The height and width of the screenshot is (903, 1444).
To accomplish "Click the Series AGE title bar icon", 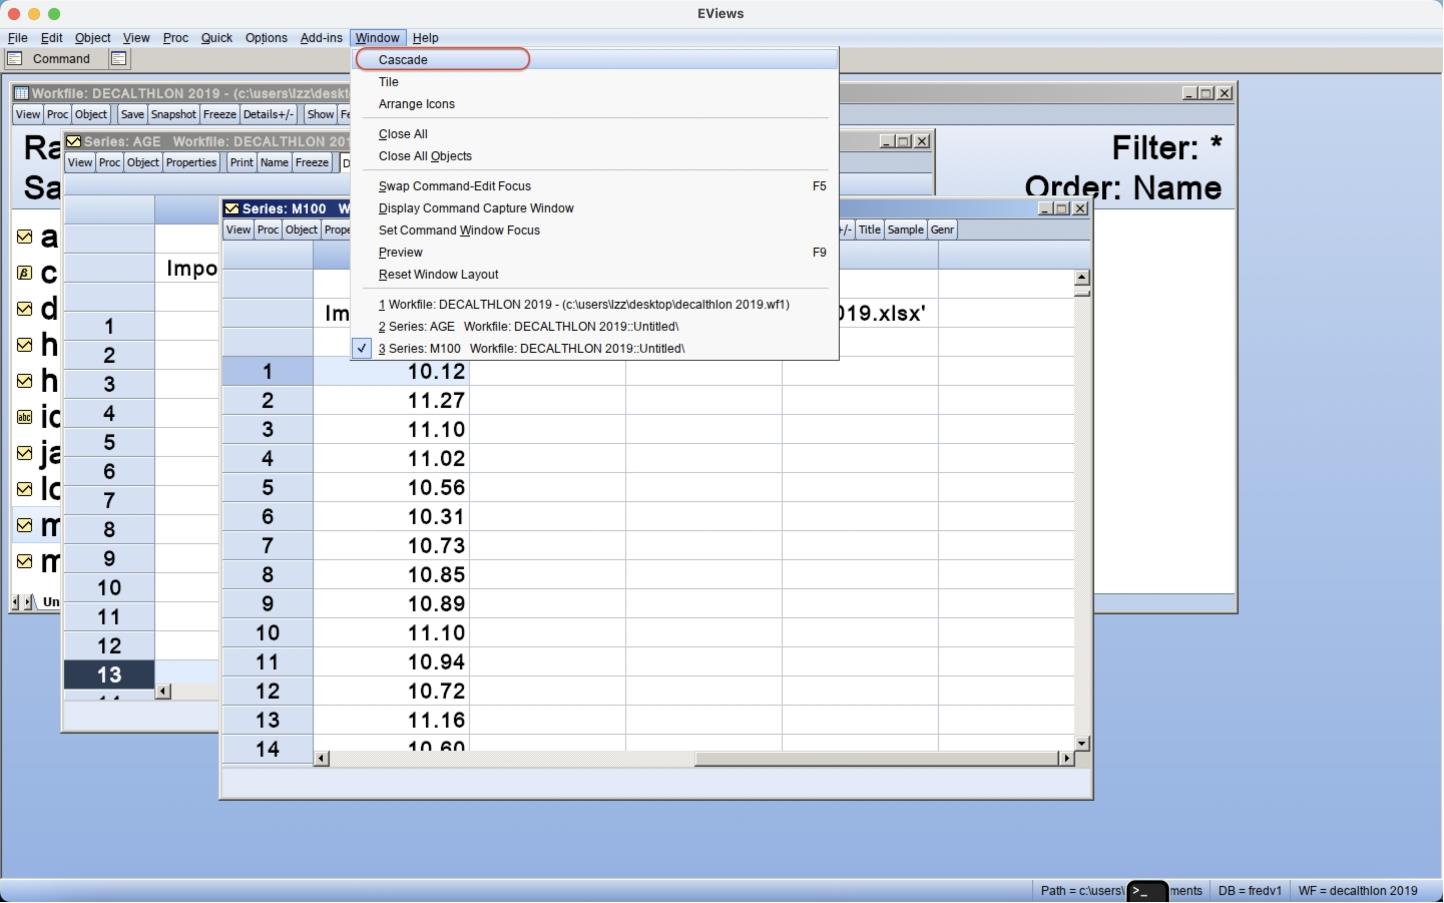I will (74, 142).
